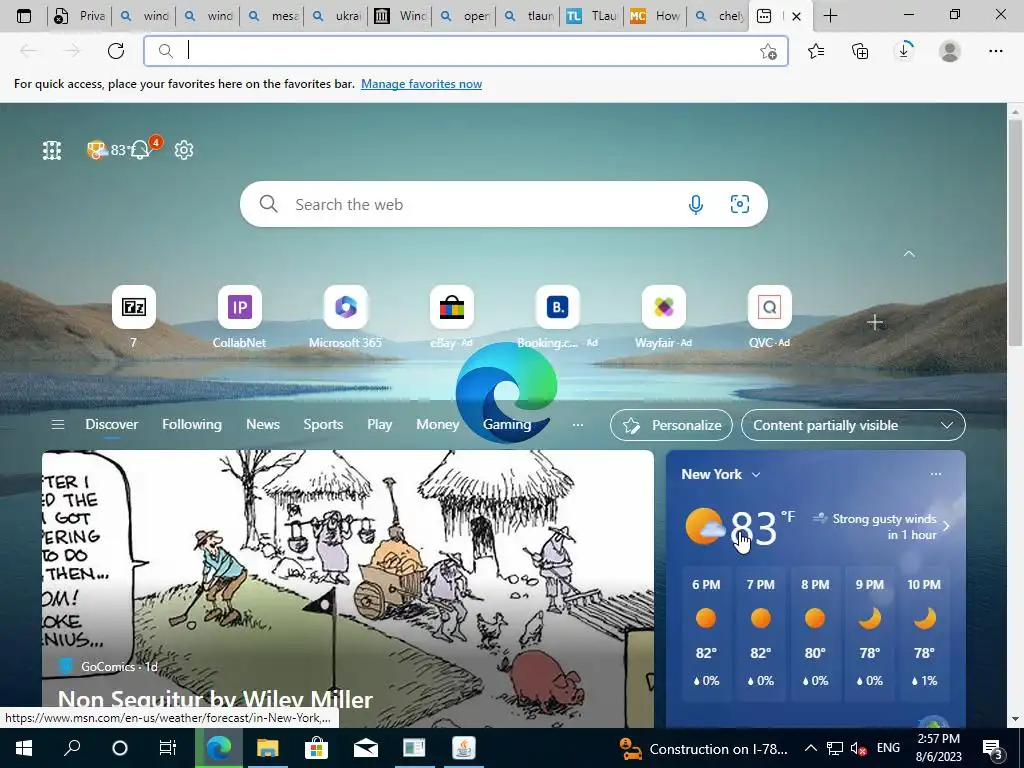The width and height of the screenshot is (1024, 768).
Task: Click the Personalize button
Action: point(671,425)
